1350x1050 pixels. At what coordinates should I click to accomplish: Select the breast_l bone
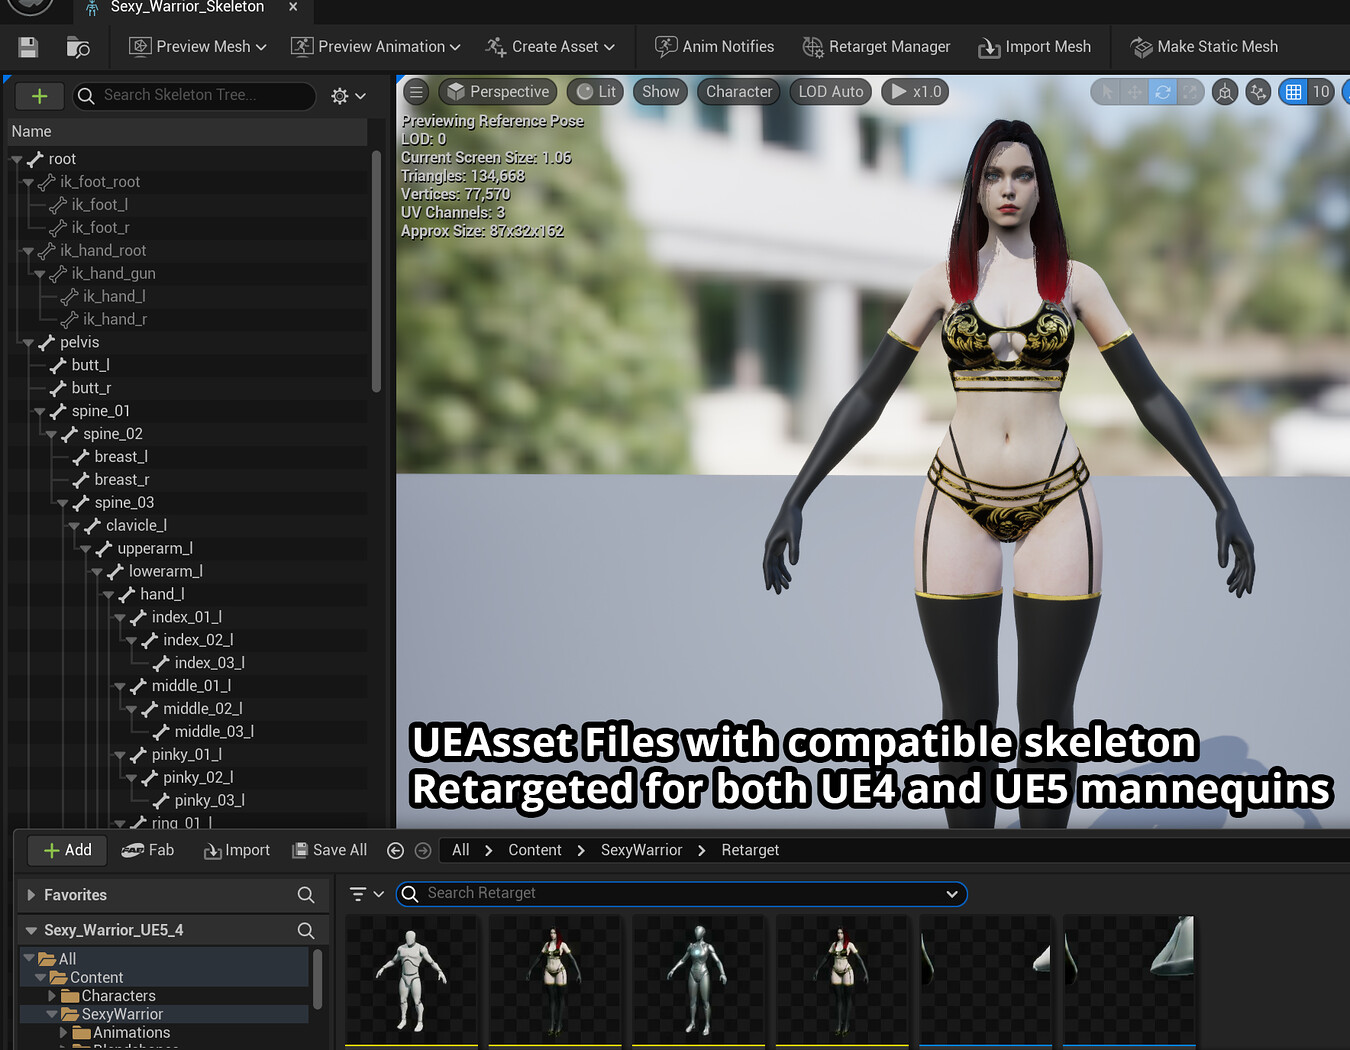pos(121,457)
